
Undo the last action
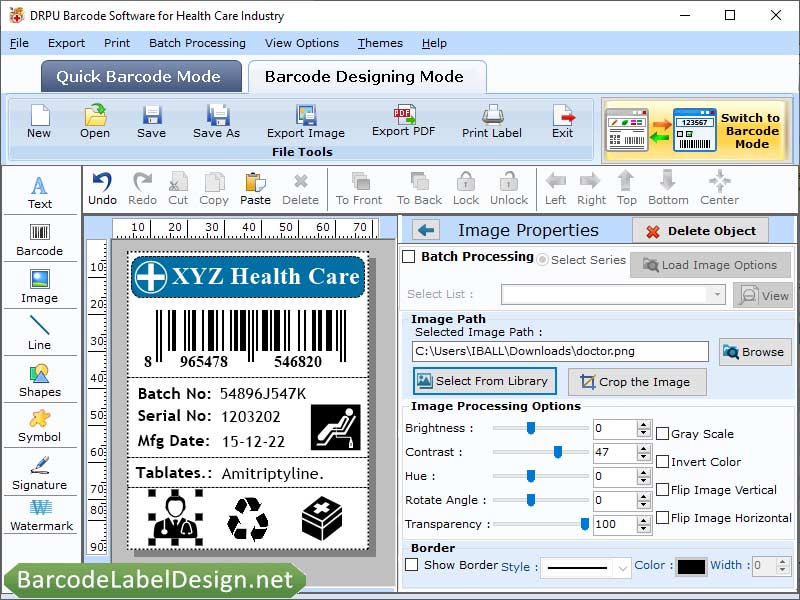(x=103, y=189)
